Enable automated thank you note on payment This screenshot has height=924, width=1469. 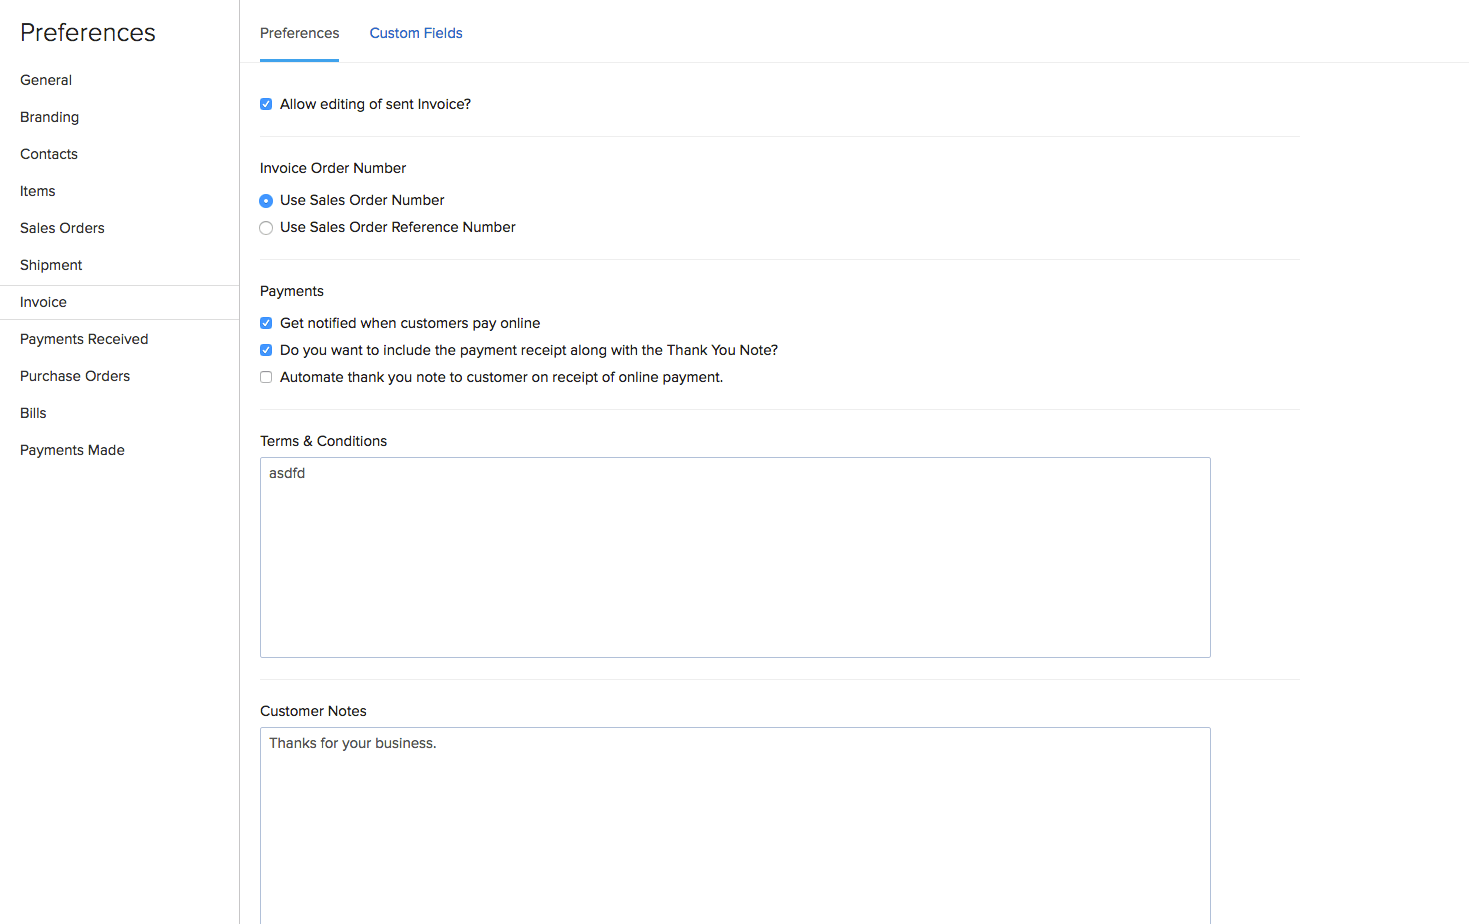point(265,377)
